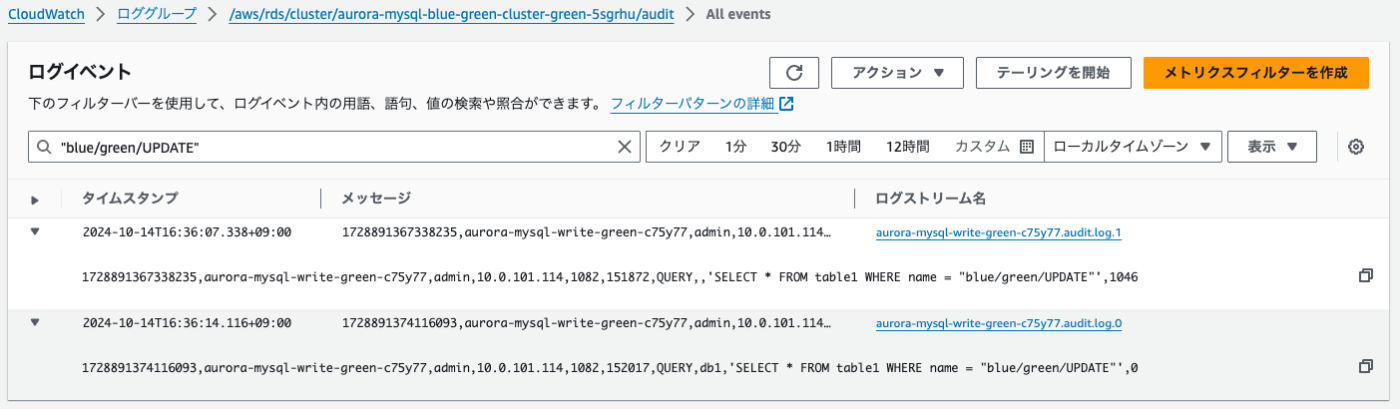Viewport: 1400px width, 409px height.
Task: Open log stream audit.log.0 link
Action: pyautogui.click(x=998, y=324)
